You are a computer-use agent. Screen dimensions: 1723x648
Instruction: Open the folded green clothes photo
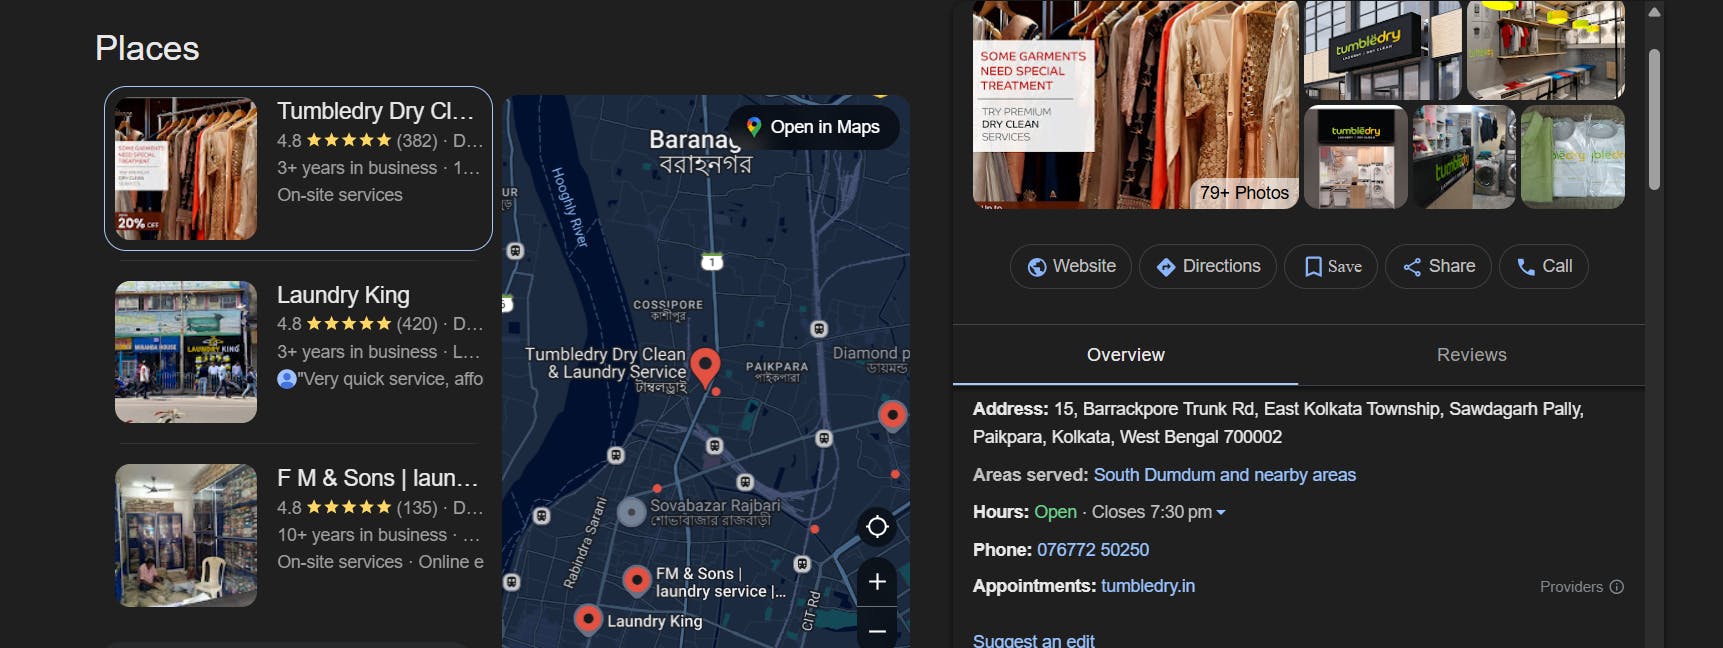point(1573,157)
